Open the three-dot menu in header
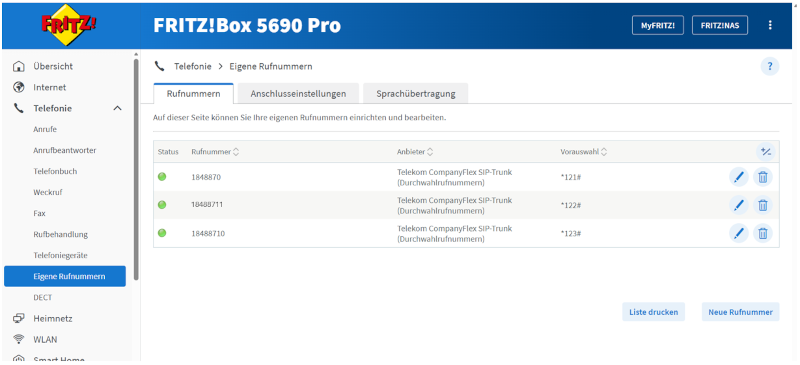The image size is (800, 365). coord(770,25)
